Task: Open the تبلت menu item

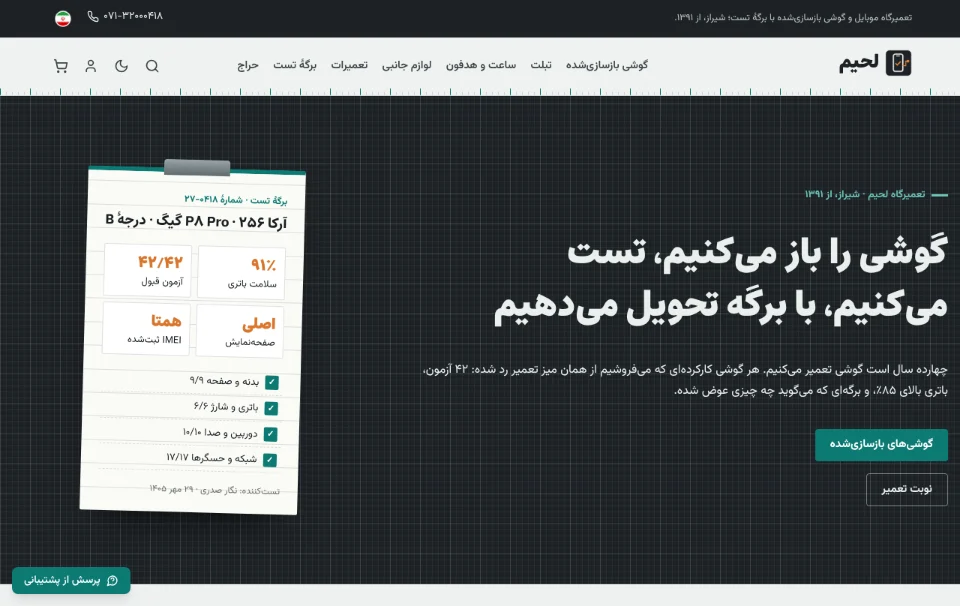Action: (541, 65)
